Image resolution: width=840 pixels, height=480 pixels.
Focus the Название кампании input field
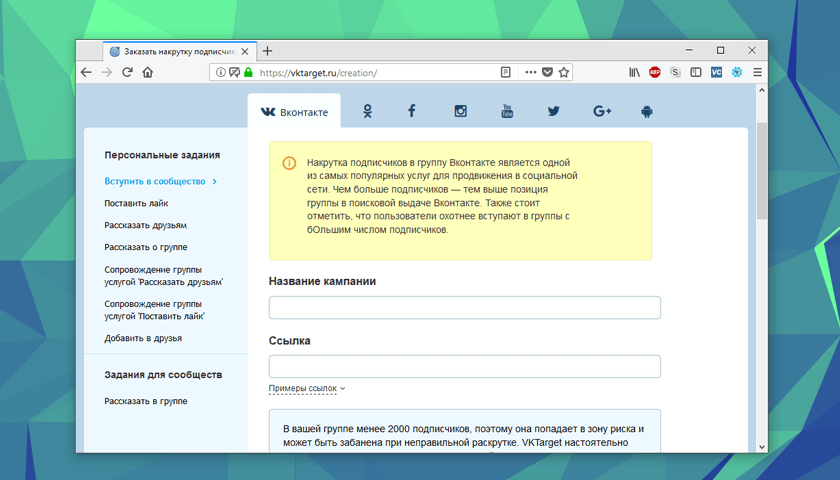(464, 308)
